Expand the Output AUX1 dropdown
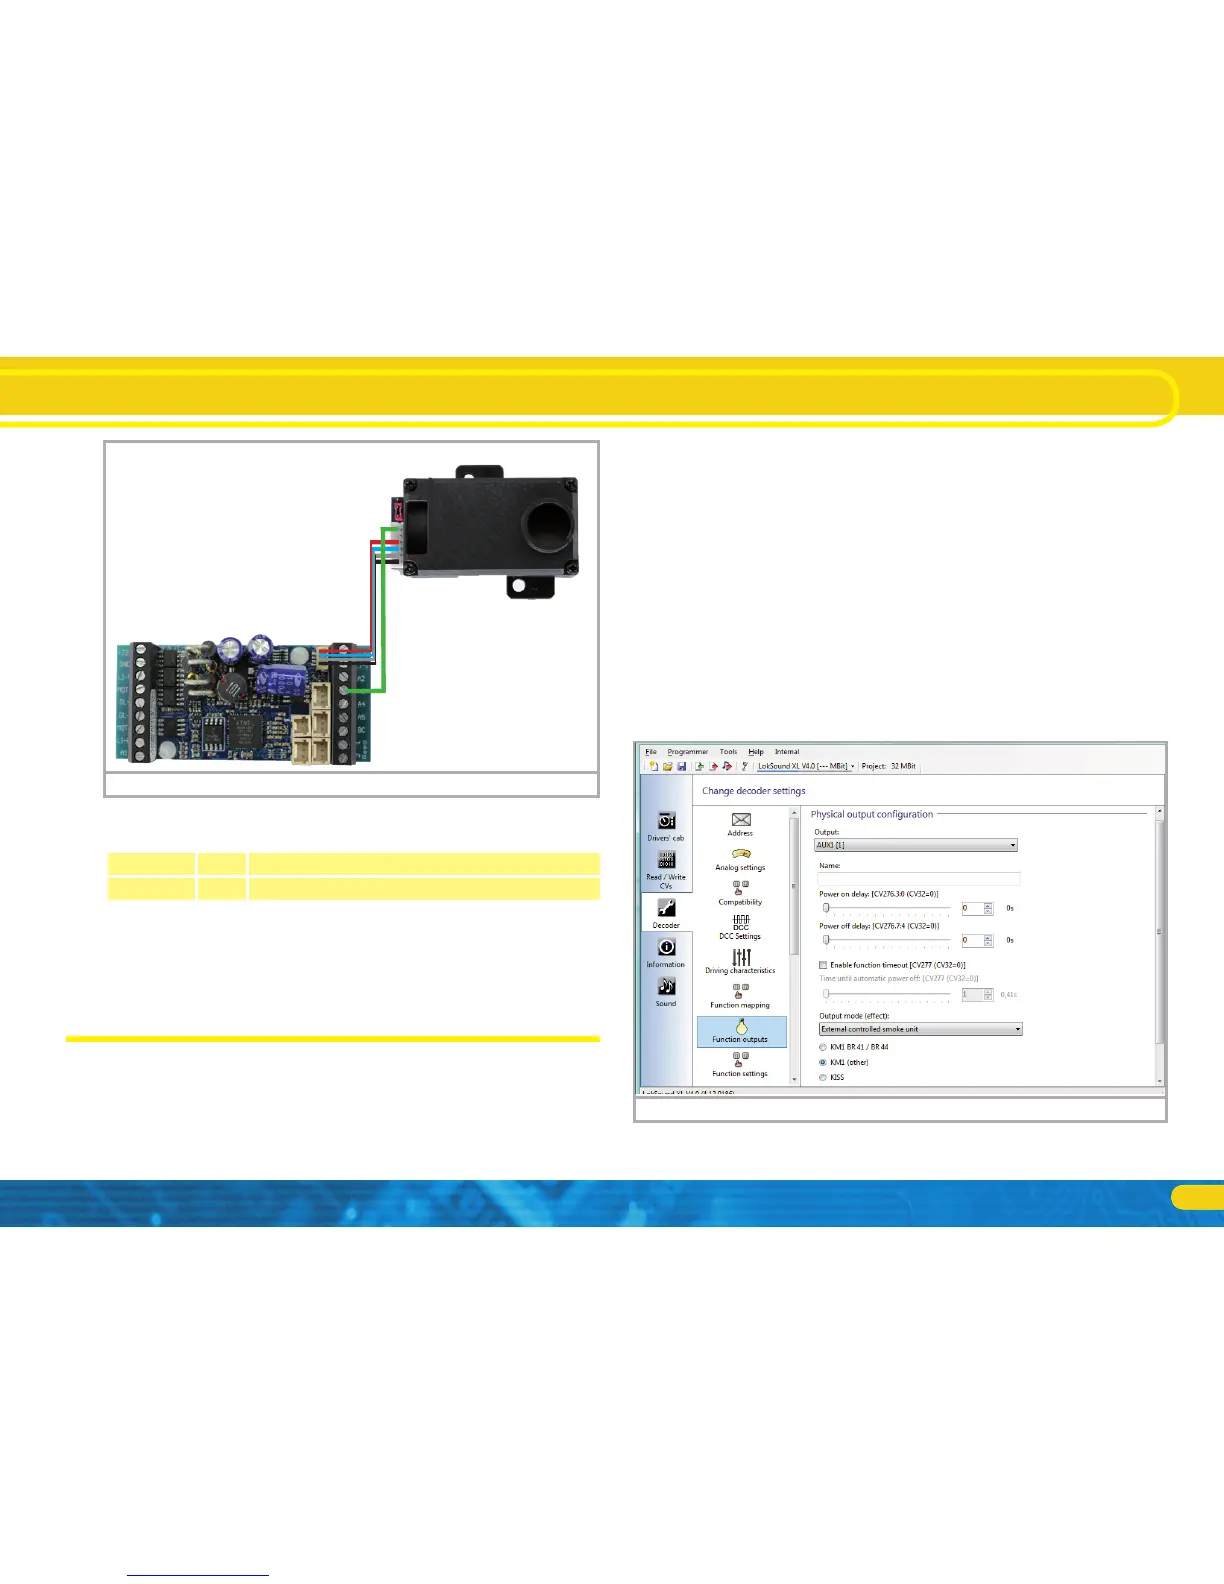The height and width of the screenshot is (1584, 1224). [x=917, y=845]
